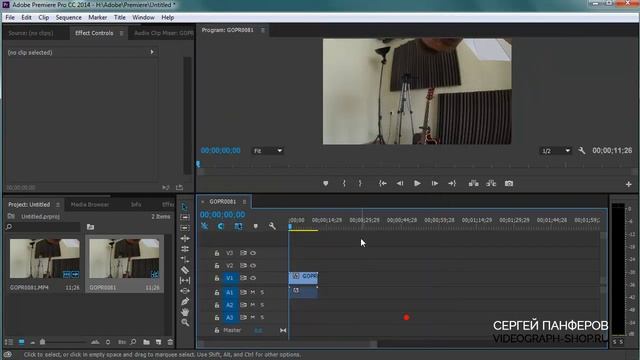
Task: Export frame with camera icon
Action: pos(509,184)
